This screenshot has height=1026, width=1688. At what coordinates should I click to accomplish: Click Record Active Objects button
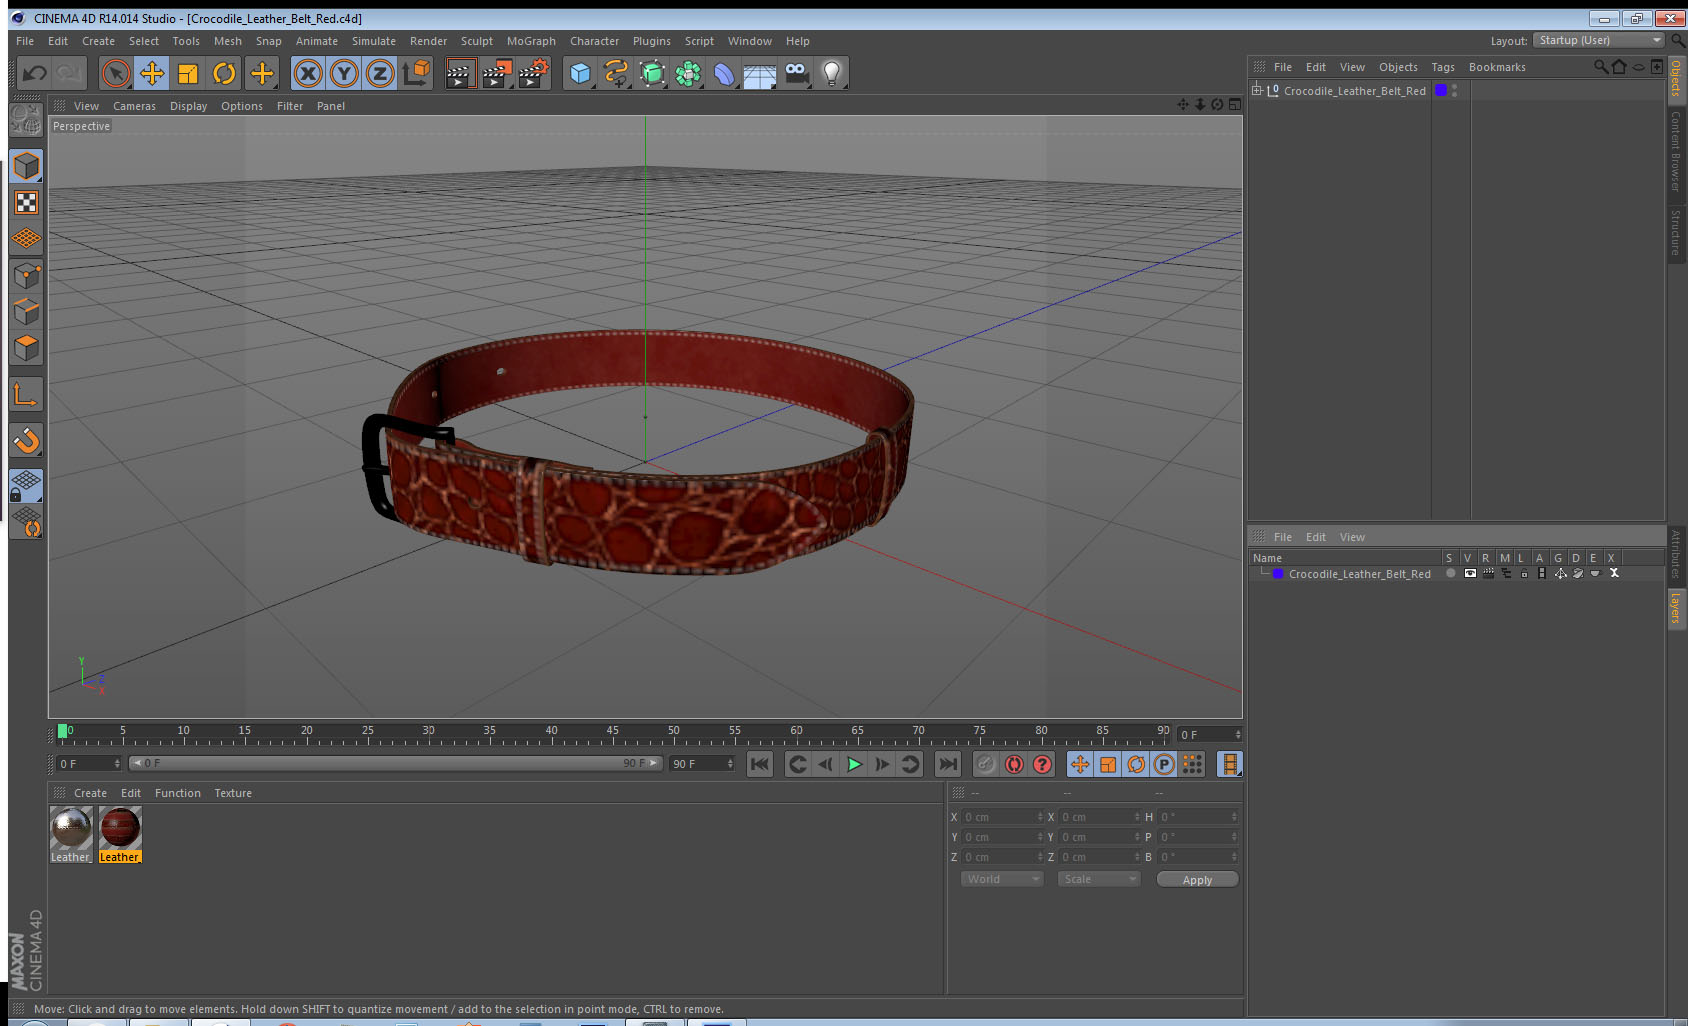pyautogui.click(x=986, y=765)
